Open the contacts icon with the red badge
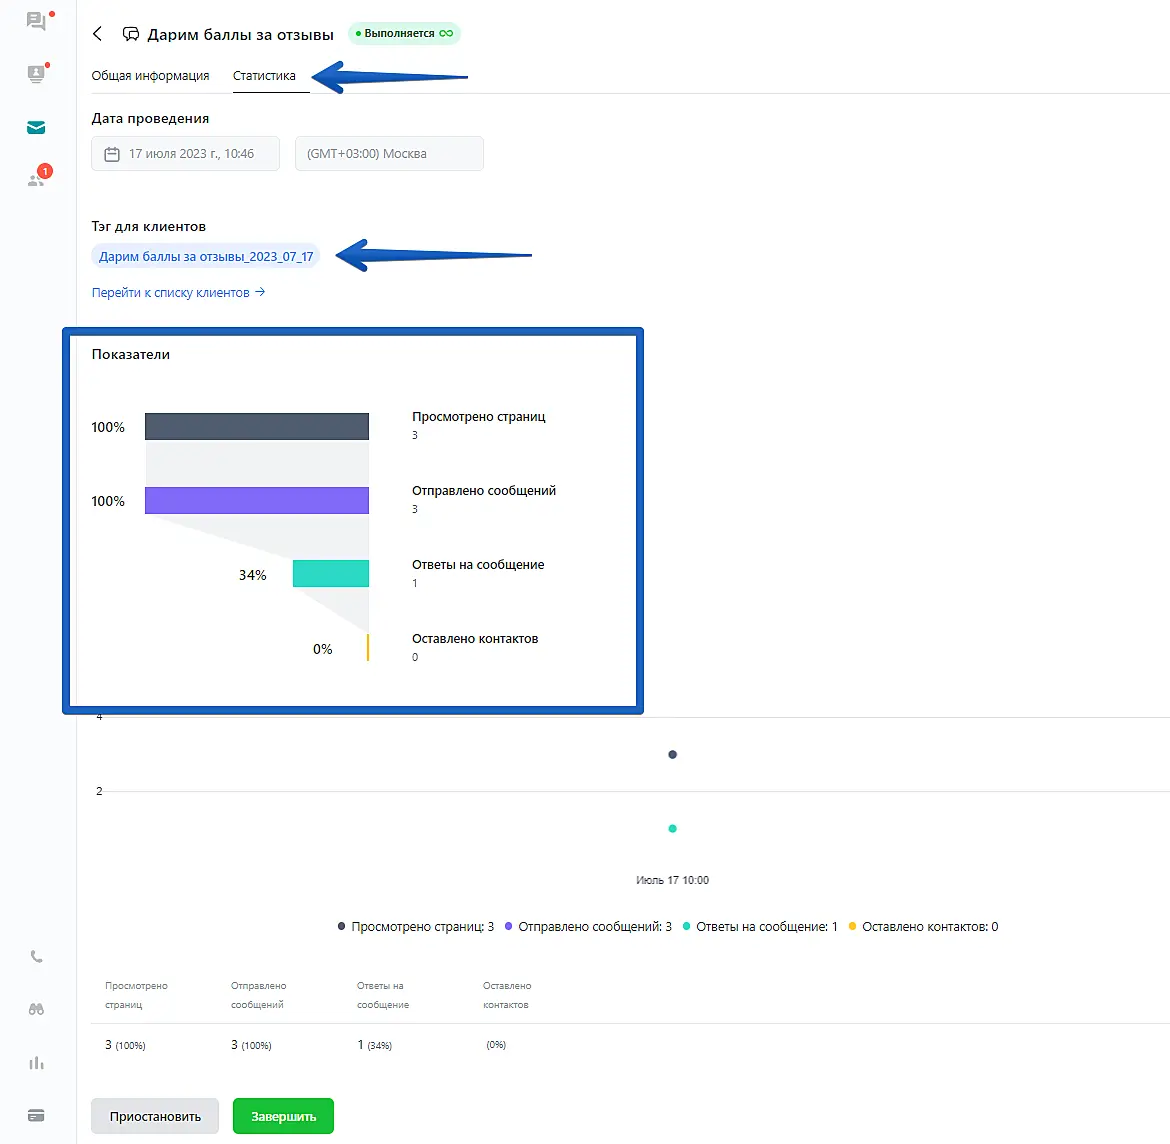The width and height of the screenshot is (1170, 1144). pyautogui.click(x=37, y=179)
